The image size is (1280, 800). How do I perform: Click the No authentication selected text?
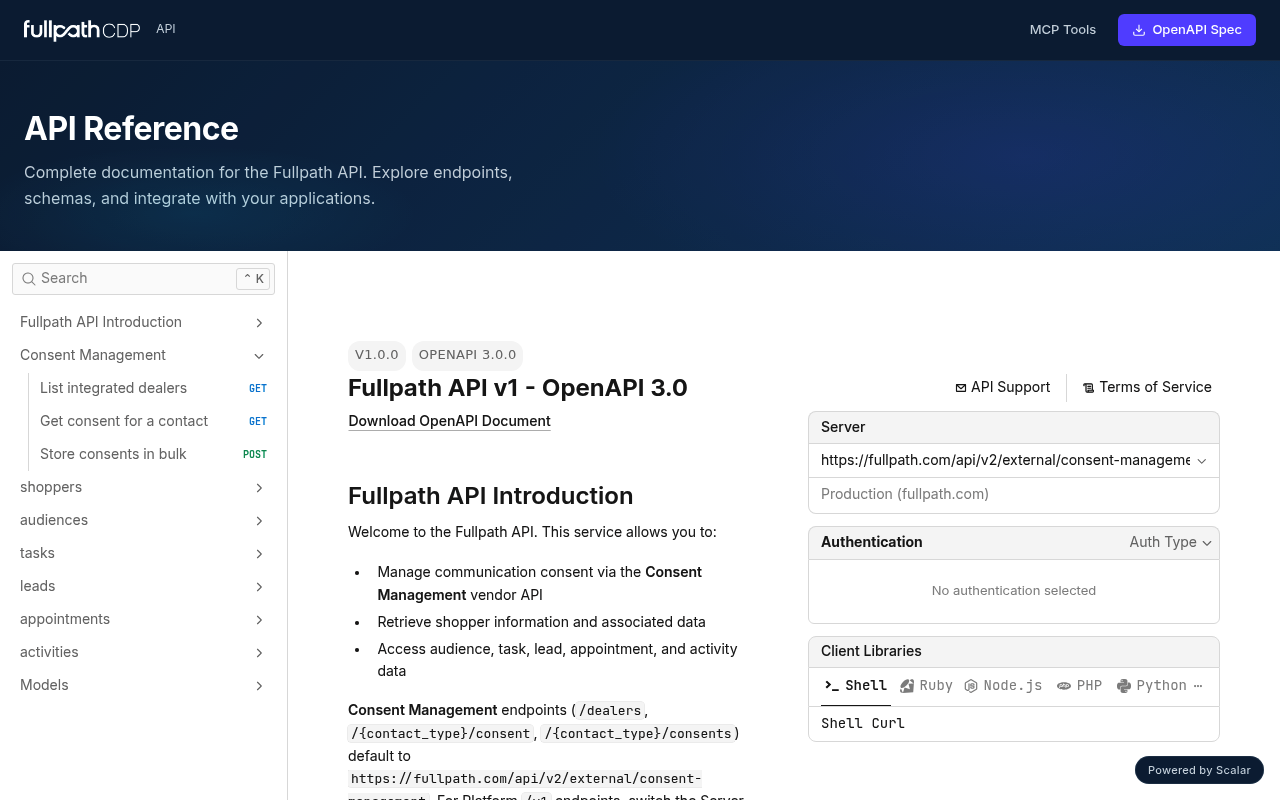(1014, 591)
